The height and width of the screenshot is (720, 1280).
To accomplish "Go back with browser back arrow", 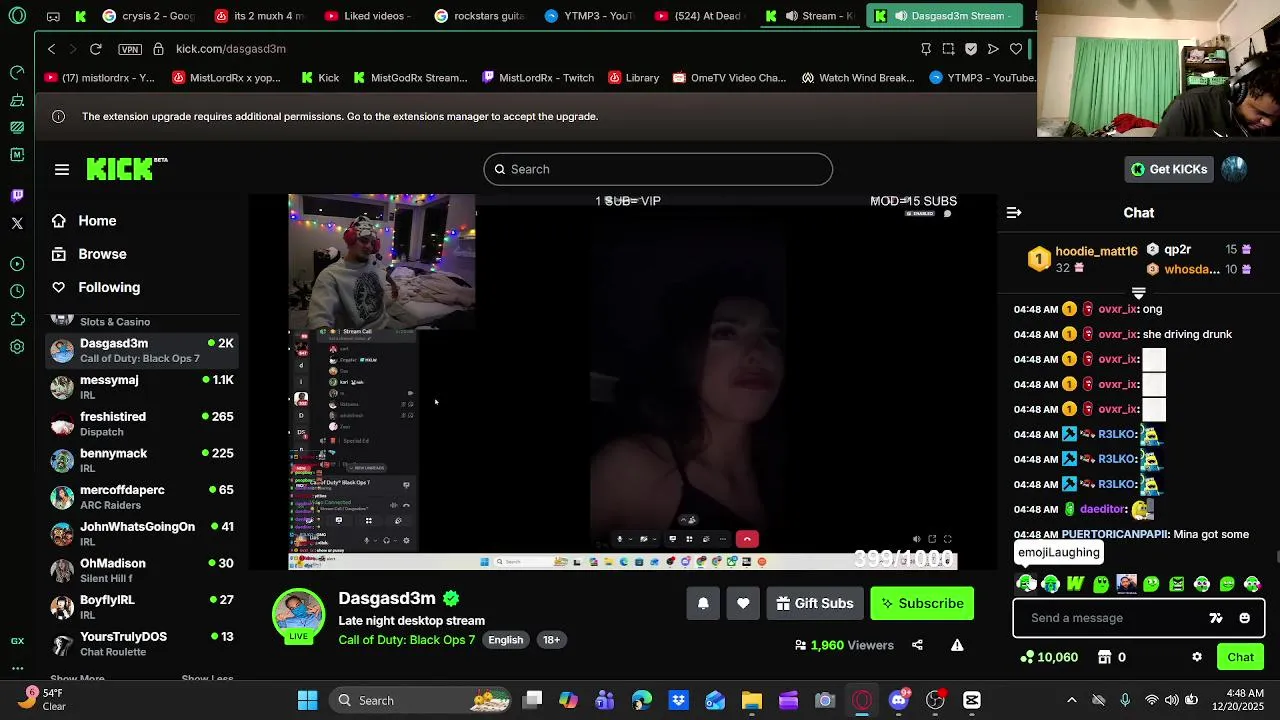I will [x=52, y=49].
